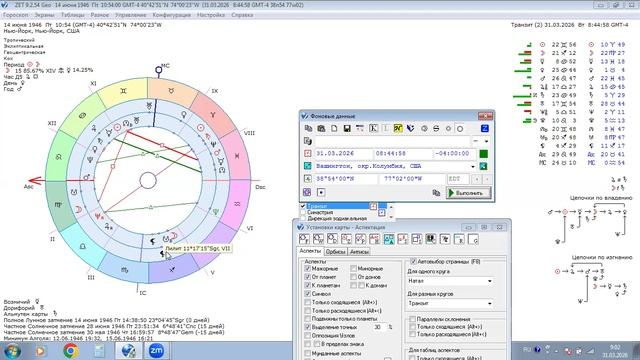Open the Zoom app from the taskbar

[x=156, y=351]
